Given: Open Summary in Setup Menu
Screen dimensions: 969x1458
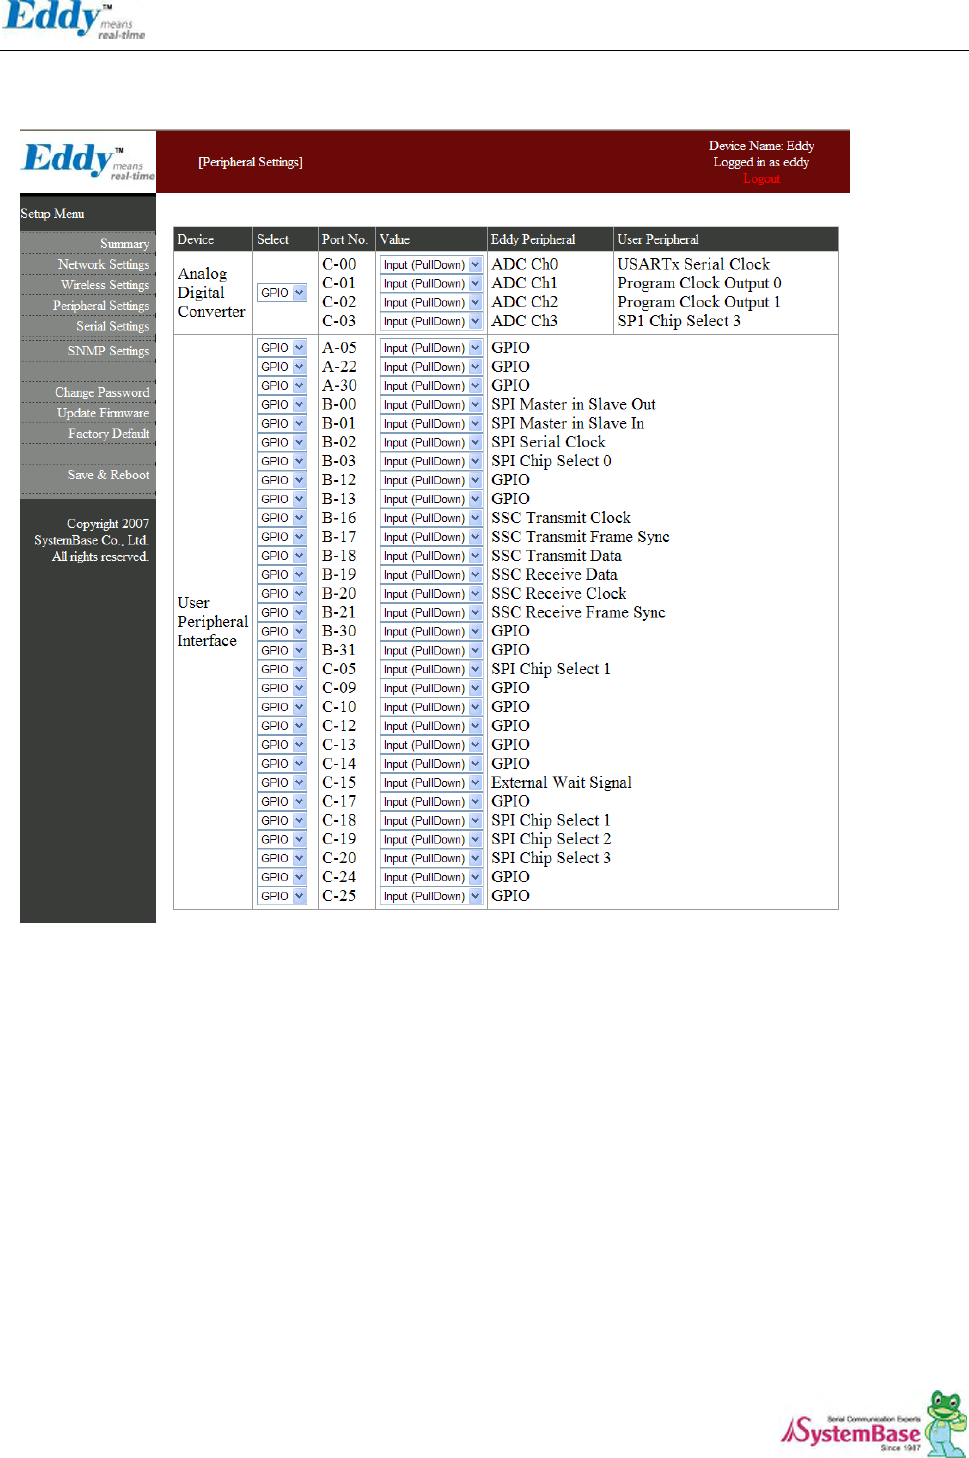Looking at the screenshot, I should [124, 244].
